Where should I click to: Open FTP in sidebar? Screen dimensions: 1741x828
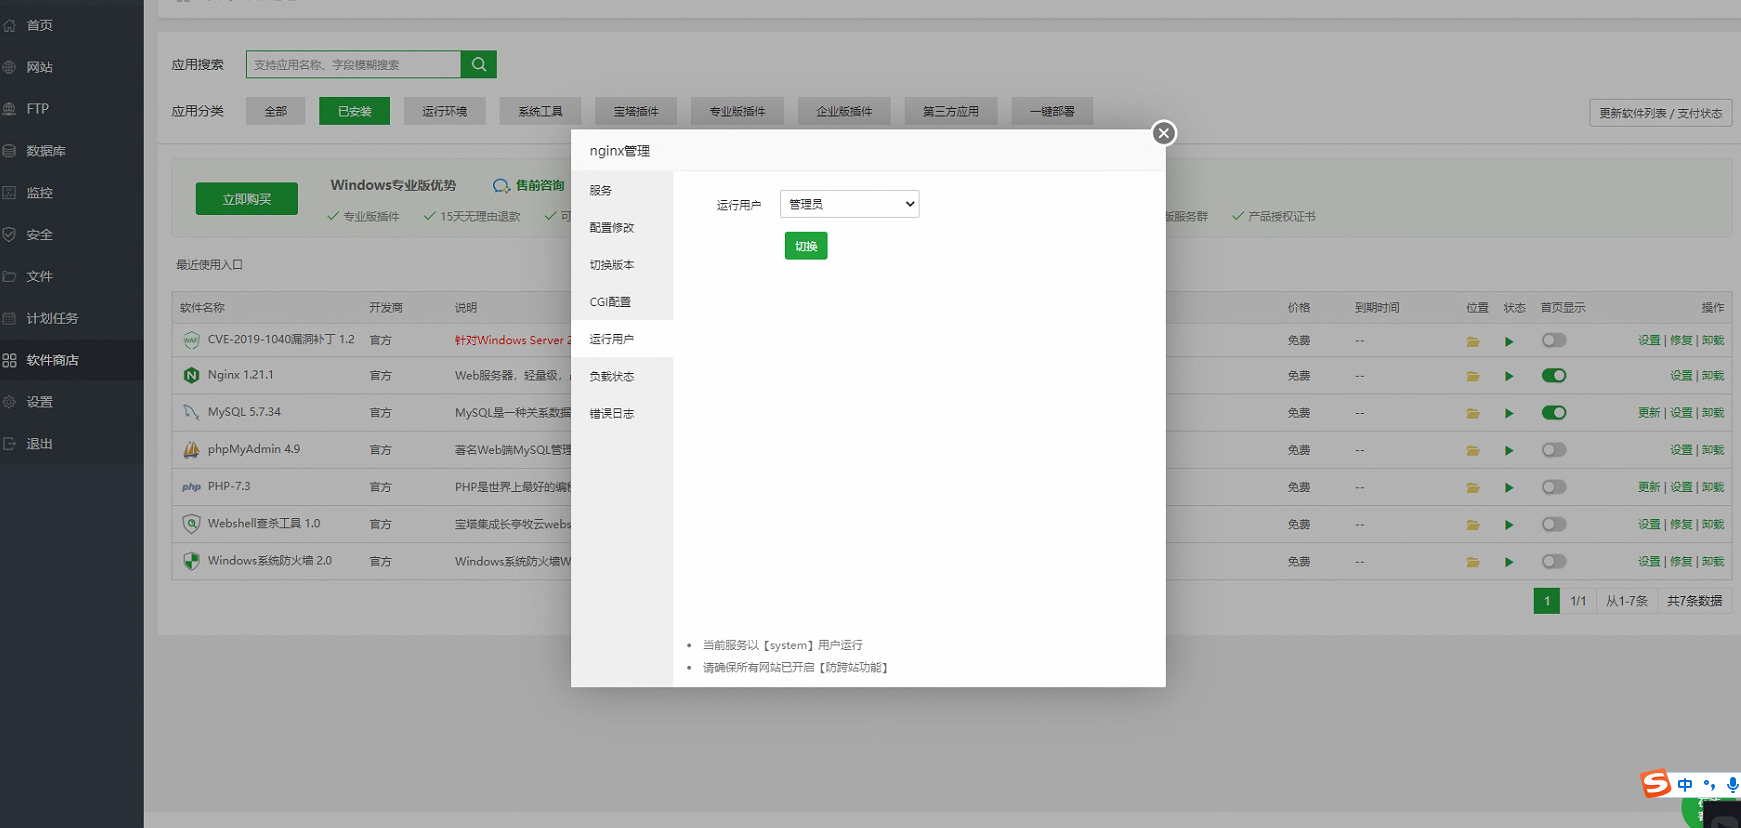72,109
